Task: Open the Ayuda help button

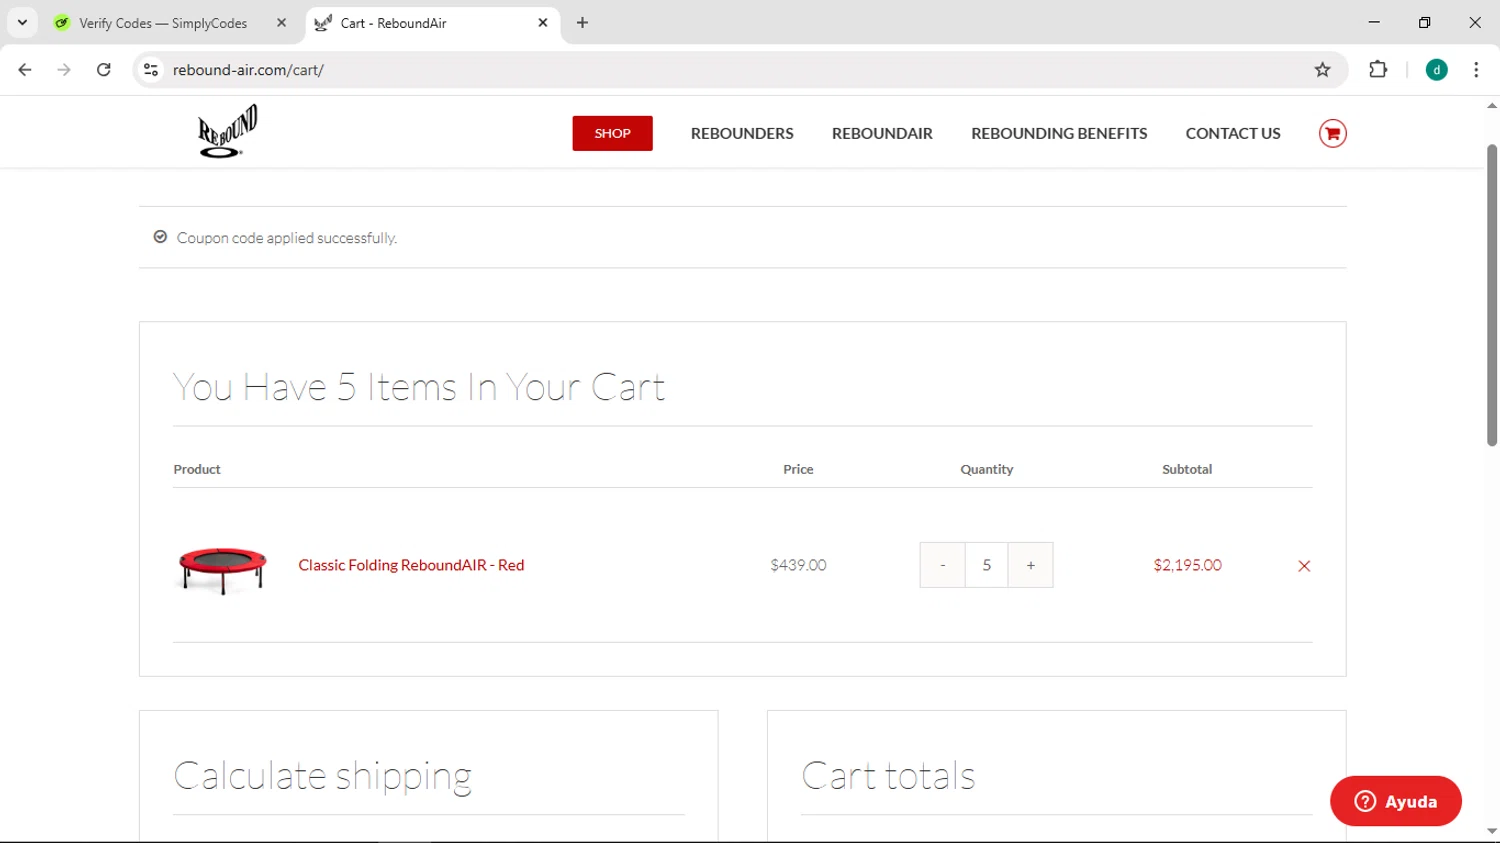Action: coord(1396,801)
